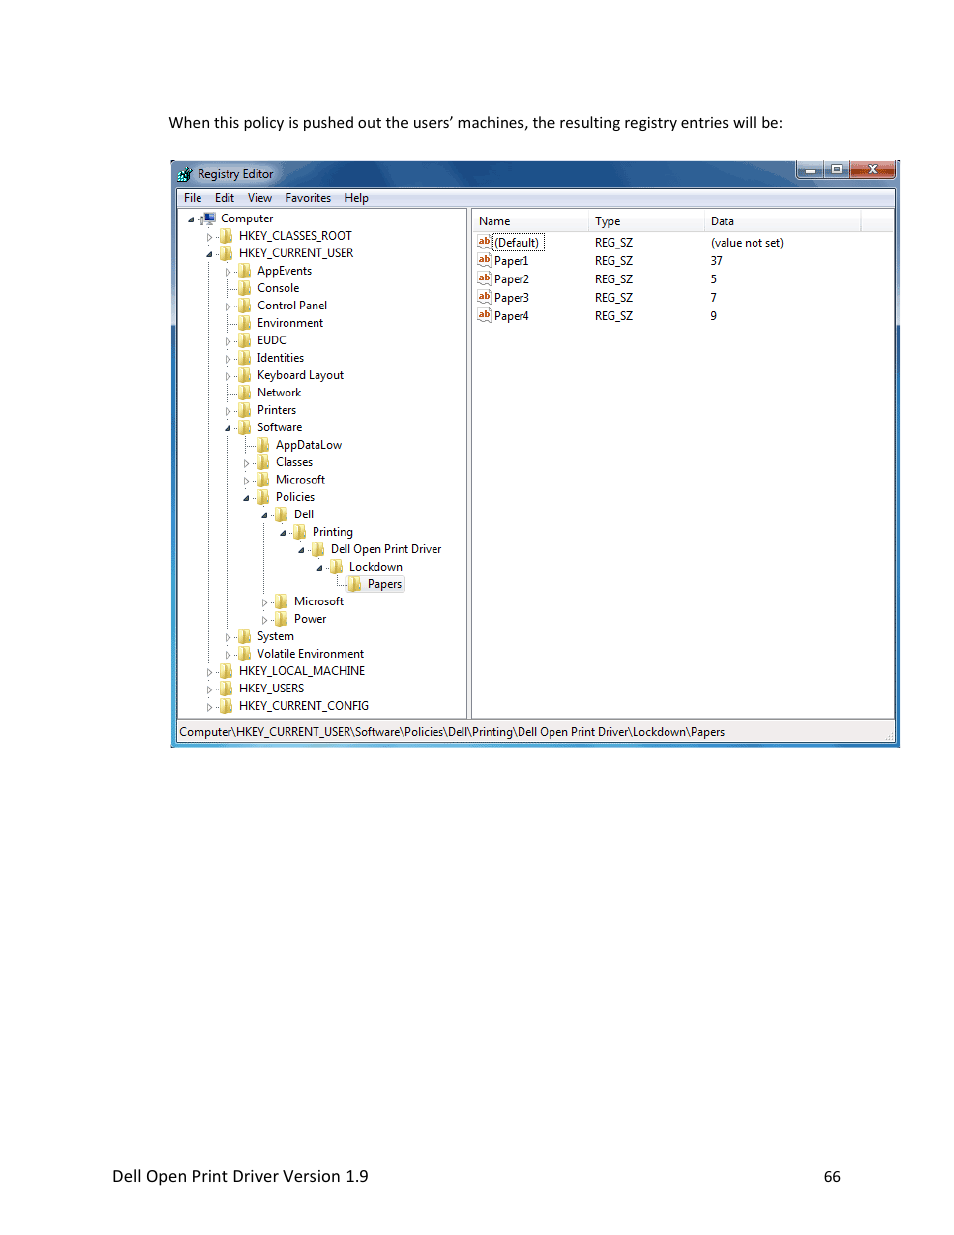This screenshot has width=954, height=1235.
Task: Expand the Volatile Environment node
Action: (x=228, y=655)
